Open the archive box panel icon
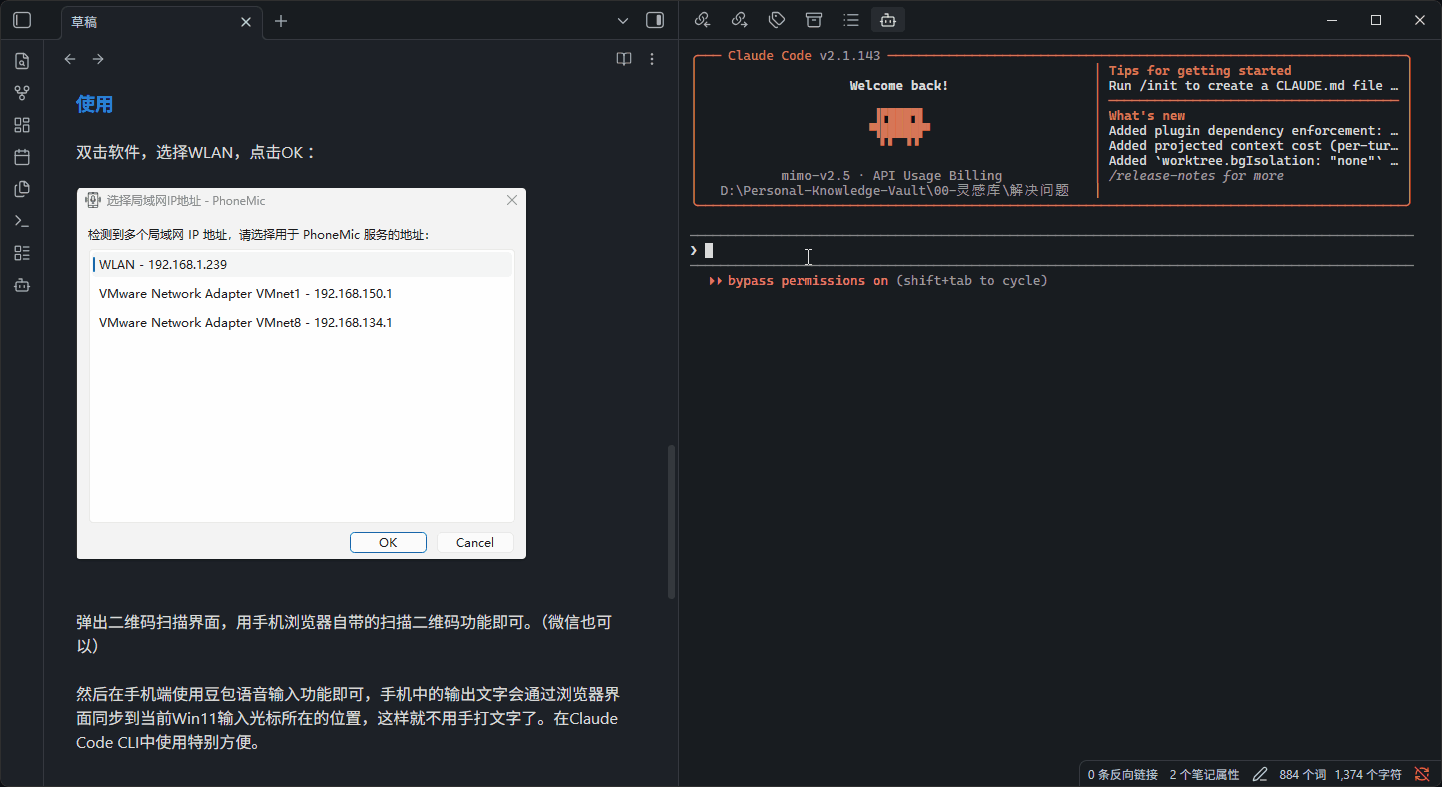Image resolution: width=1442 pixels, height=787 pixels. [814, 19]
